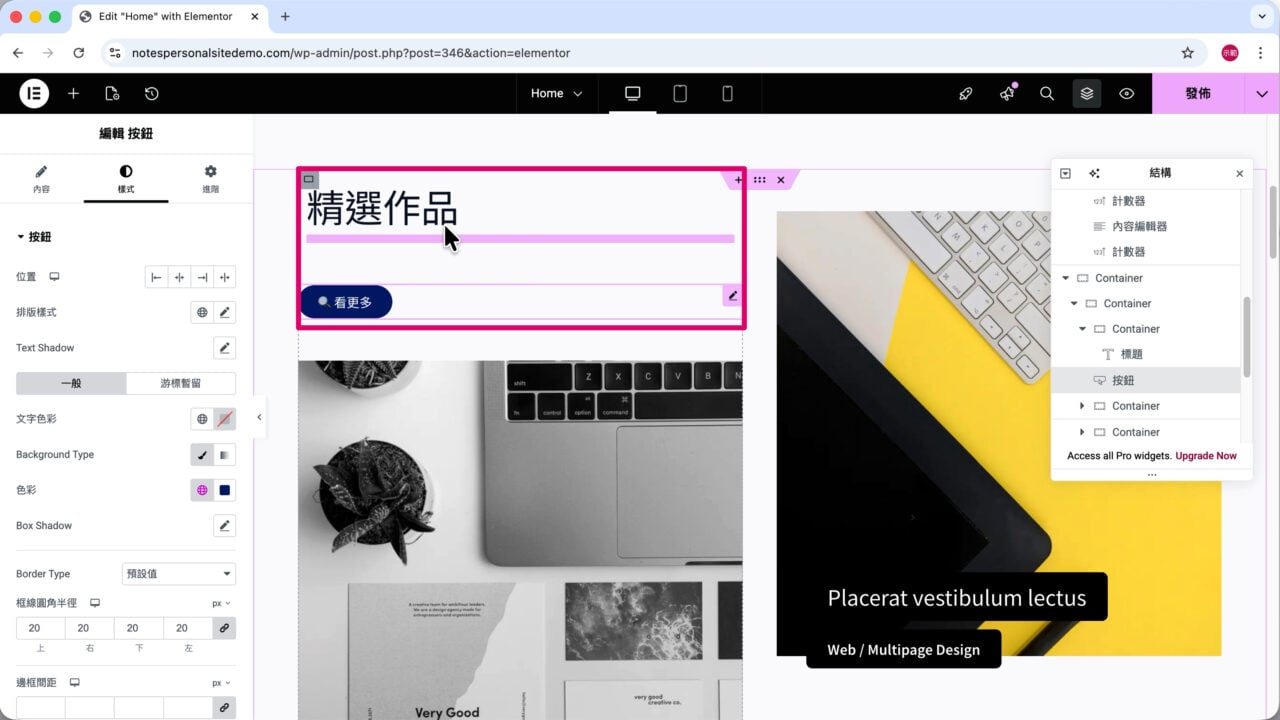
Task: Open global fonts for 排版樣式
Action: pos(202,312)
